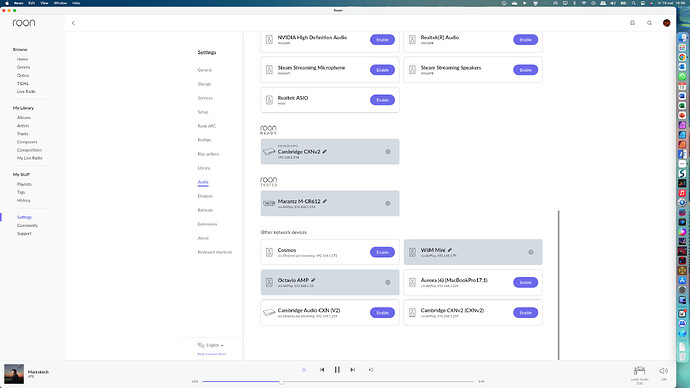Image resolution: width=690 pixels, height=388 pixels.
Task: Open the user profile avatar
Action: coord(666,23)
